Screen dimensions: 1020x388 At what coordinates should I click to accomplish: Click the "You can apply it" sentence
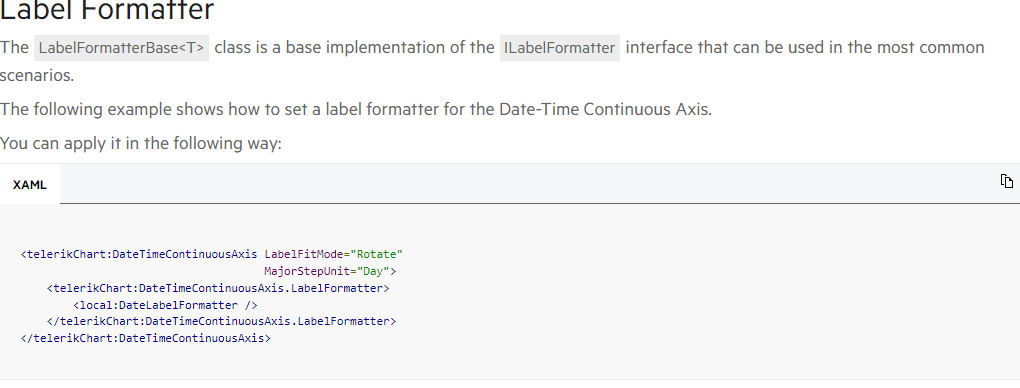141,143
